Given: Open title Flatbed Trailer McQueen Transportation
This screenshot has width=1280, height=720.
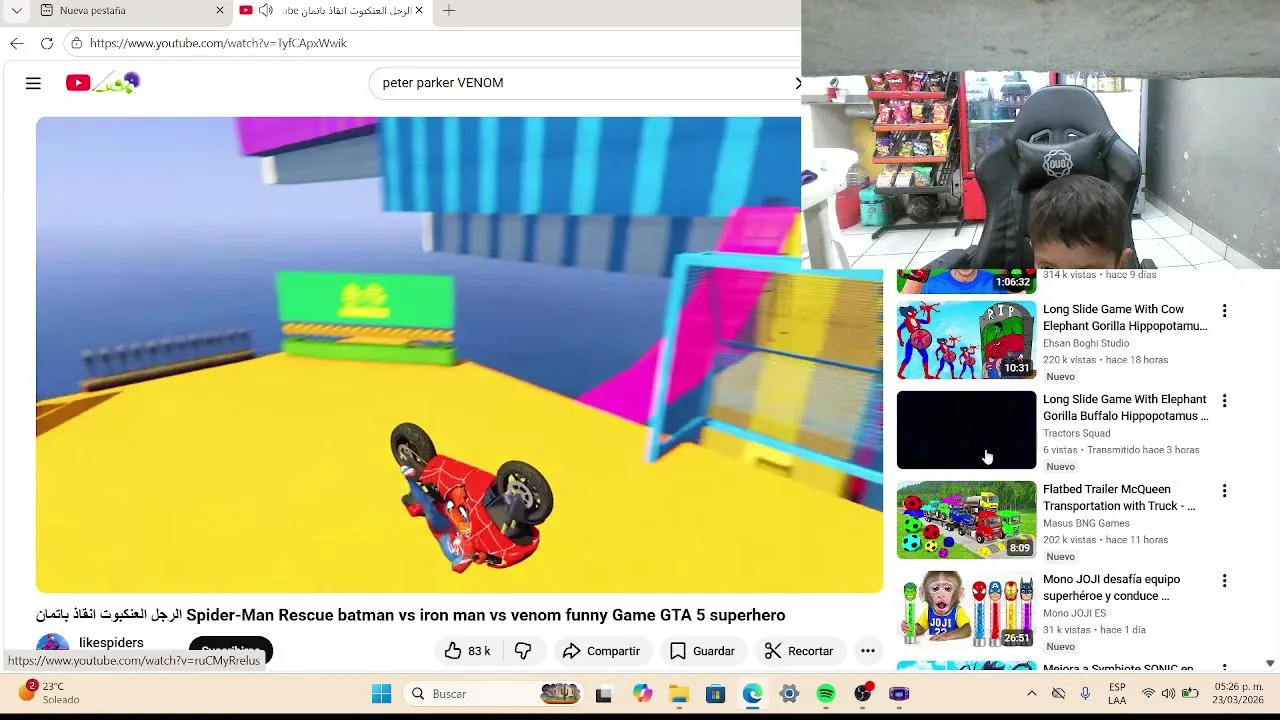Looking at the screenshot, I should 1119,498.
